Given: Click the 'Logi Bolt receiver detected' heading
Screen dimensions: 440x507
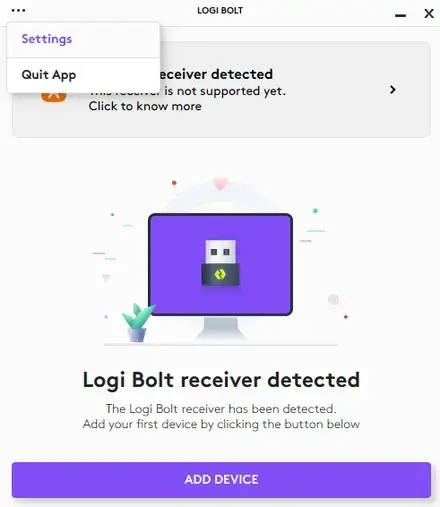Looking at the screenshot, I should (x=221, y=380).
